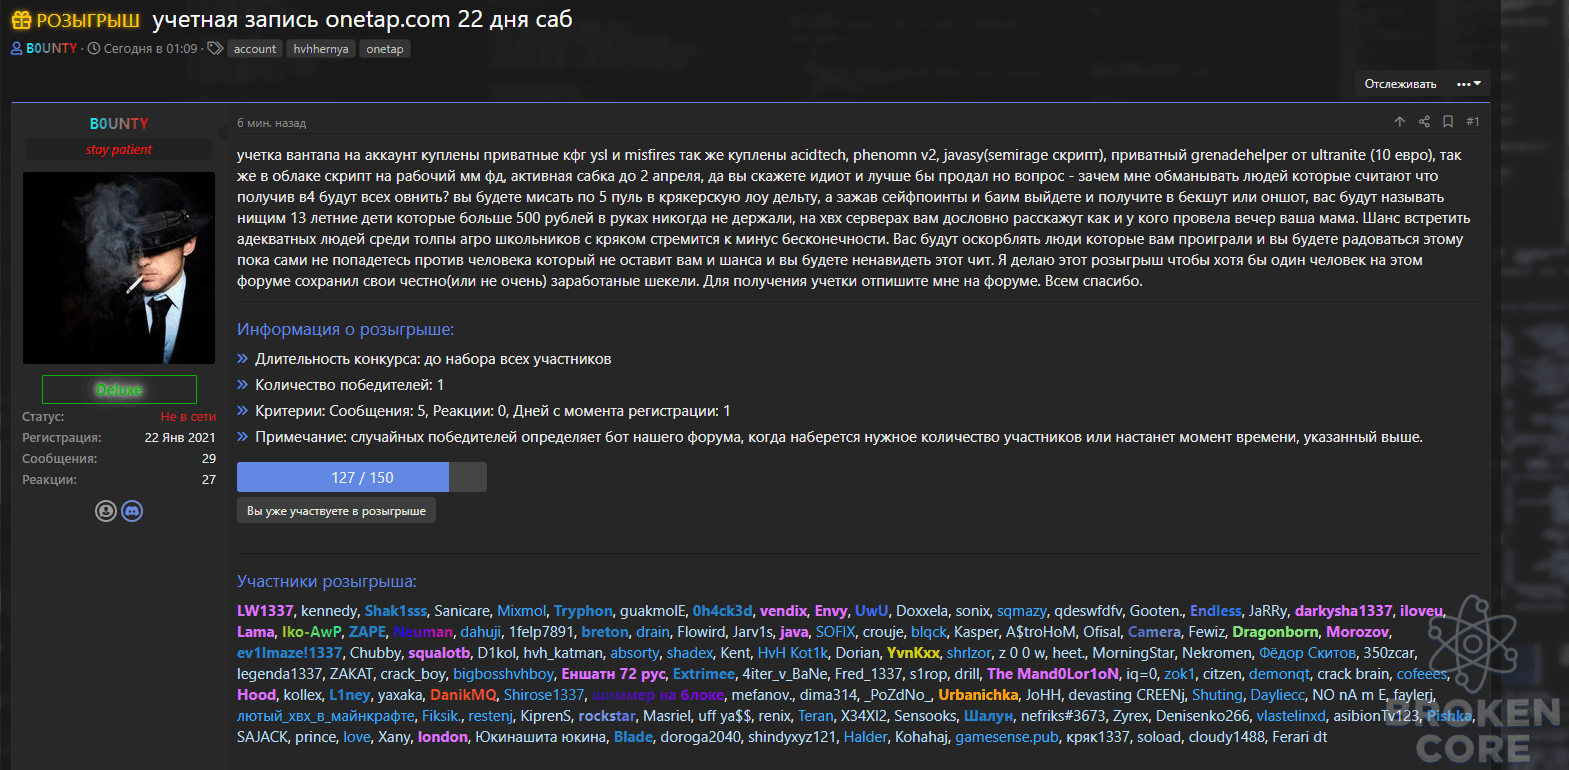Click the up-arrow icon beside post #1
This screenshot has height=770, width=1569.
click(x=1399, y=122)
